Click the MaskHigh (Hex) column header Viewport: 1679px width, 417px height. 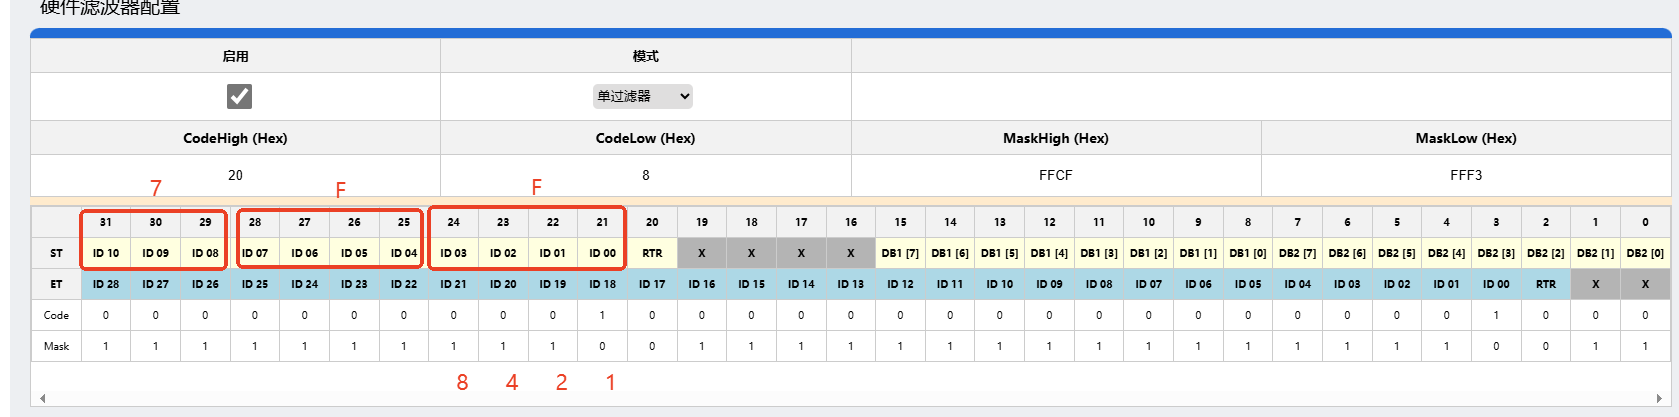pyautogui.click(x=1055, y=138)
